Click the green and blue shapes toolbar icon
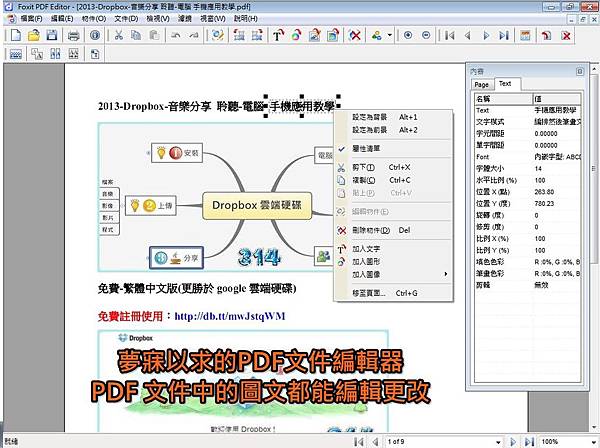Screen dimensions: 600x448 pyautogui.click(x=377, y=36)
